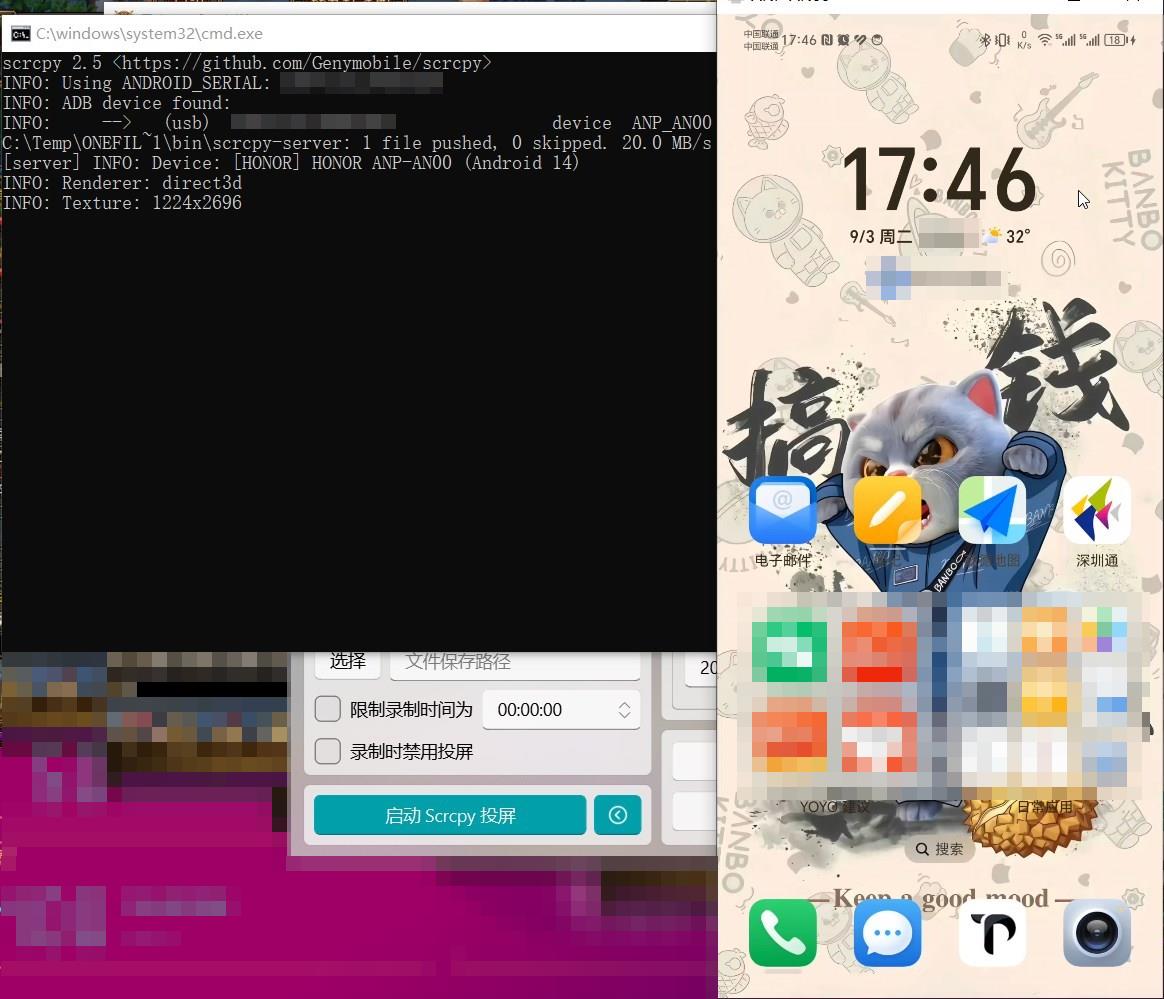Open the blue paper-plane maps app
This screenshot has height=999, width=1164.
[992, 510]
